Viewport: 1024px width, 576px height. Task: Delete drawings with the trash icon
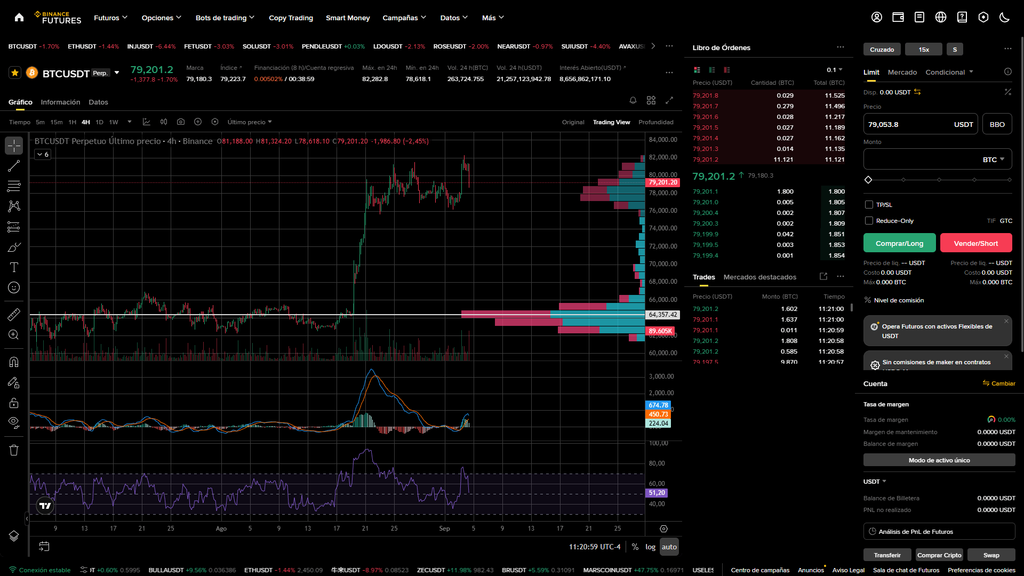[x=14, y=450]
